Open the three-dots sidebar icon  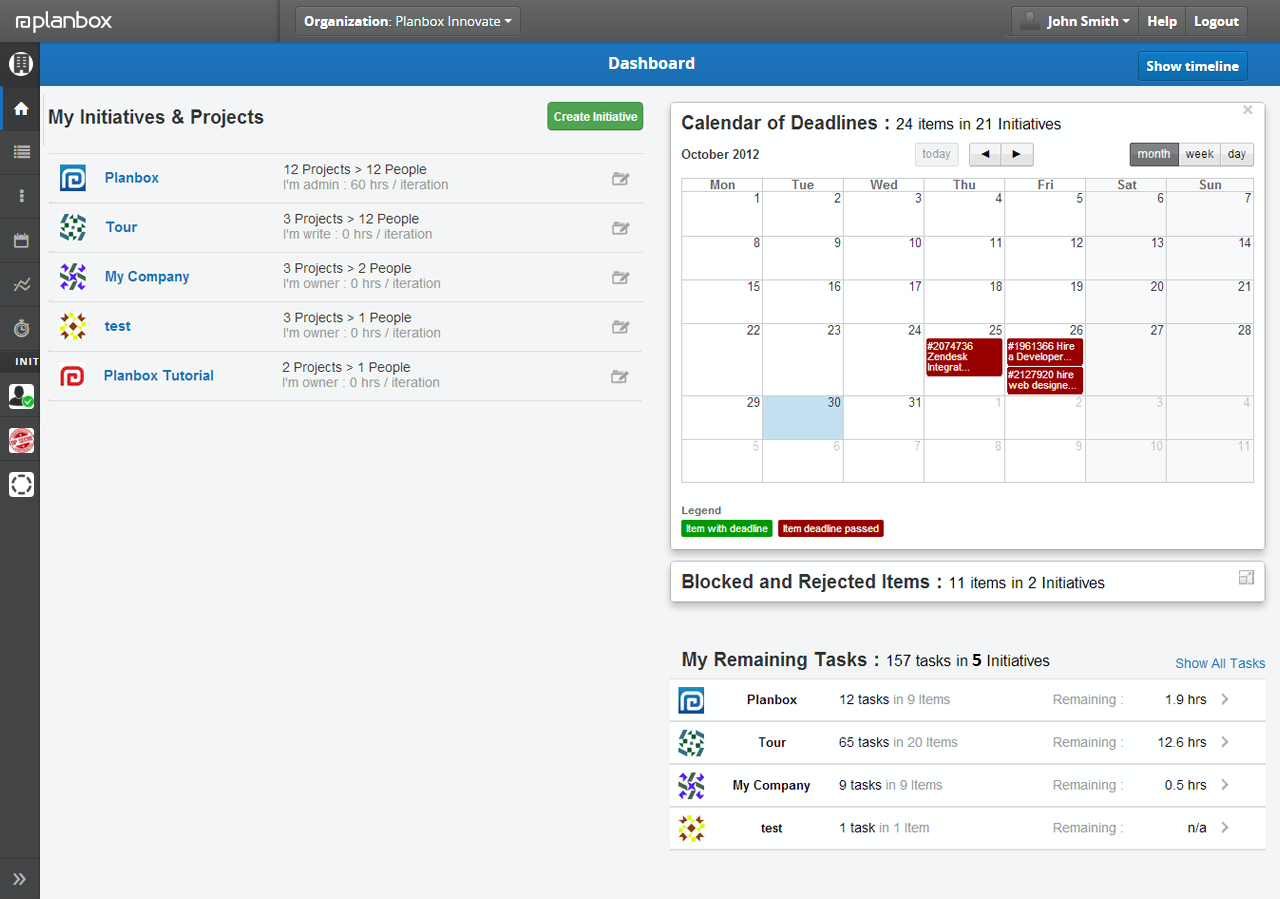coord(21,196)
